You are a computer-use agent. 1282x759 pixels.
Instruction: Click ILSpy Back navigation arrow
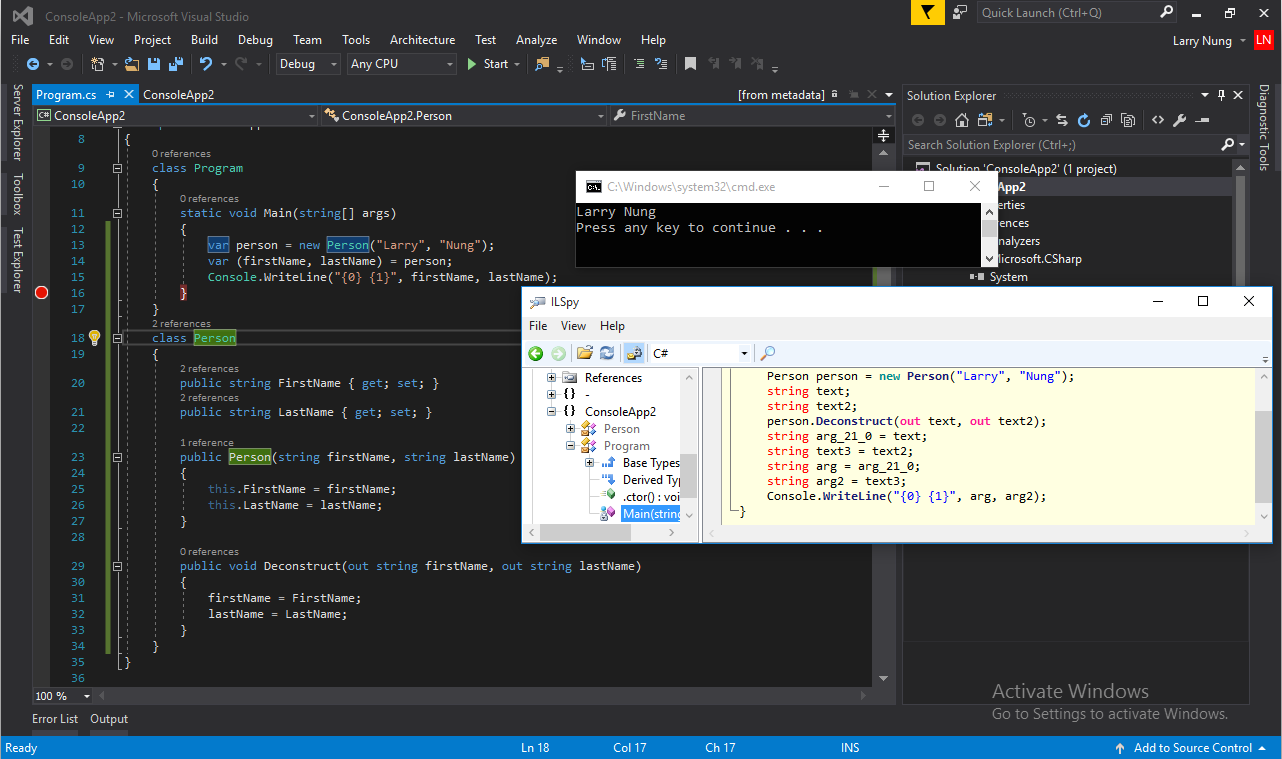536,353
